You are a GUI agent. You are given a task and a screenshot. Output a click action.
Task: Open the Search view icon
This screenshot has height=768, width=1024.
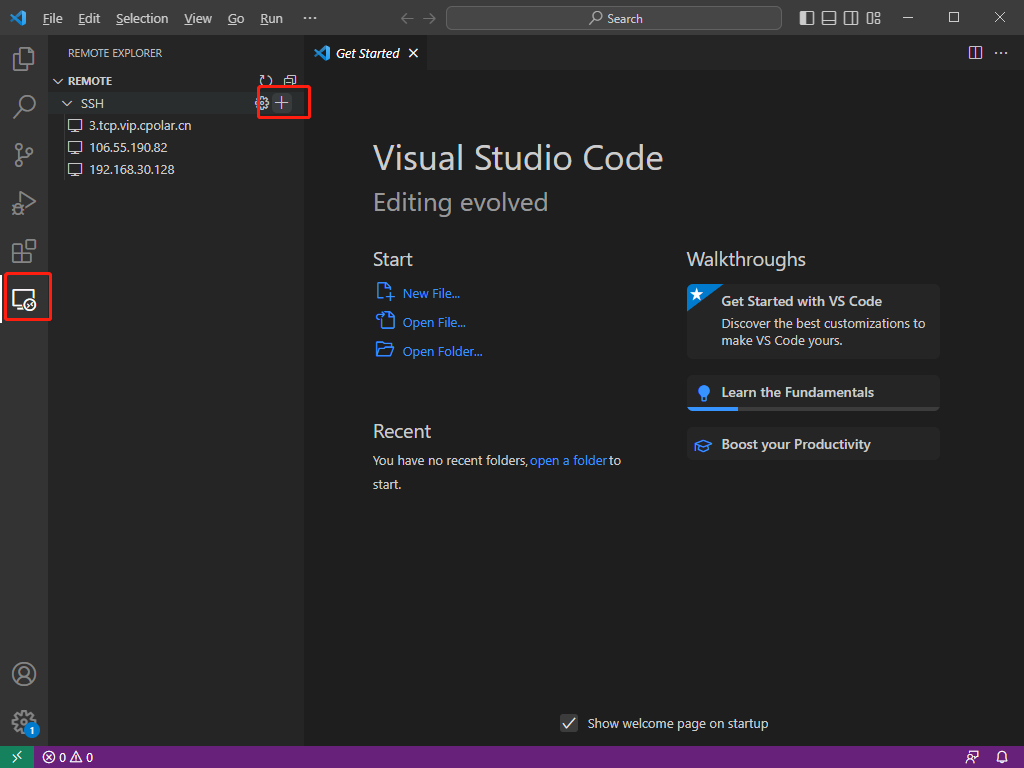click(24, 107)
